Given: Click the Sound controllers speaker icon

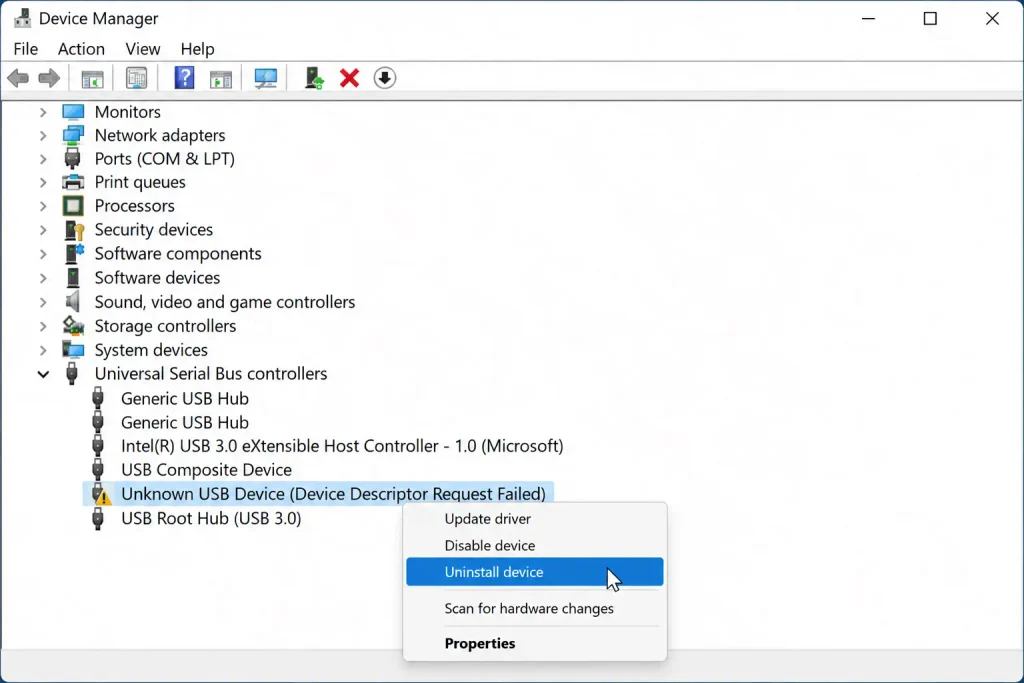Looking at the screenshot, I should point(72,302).
